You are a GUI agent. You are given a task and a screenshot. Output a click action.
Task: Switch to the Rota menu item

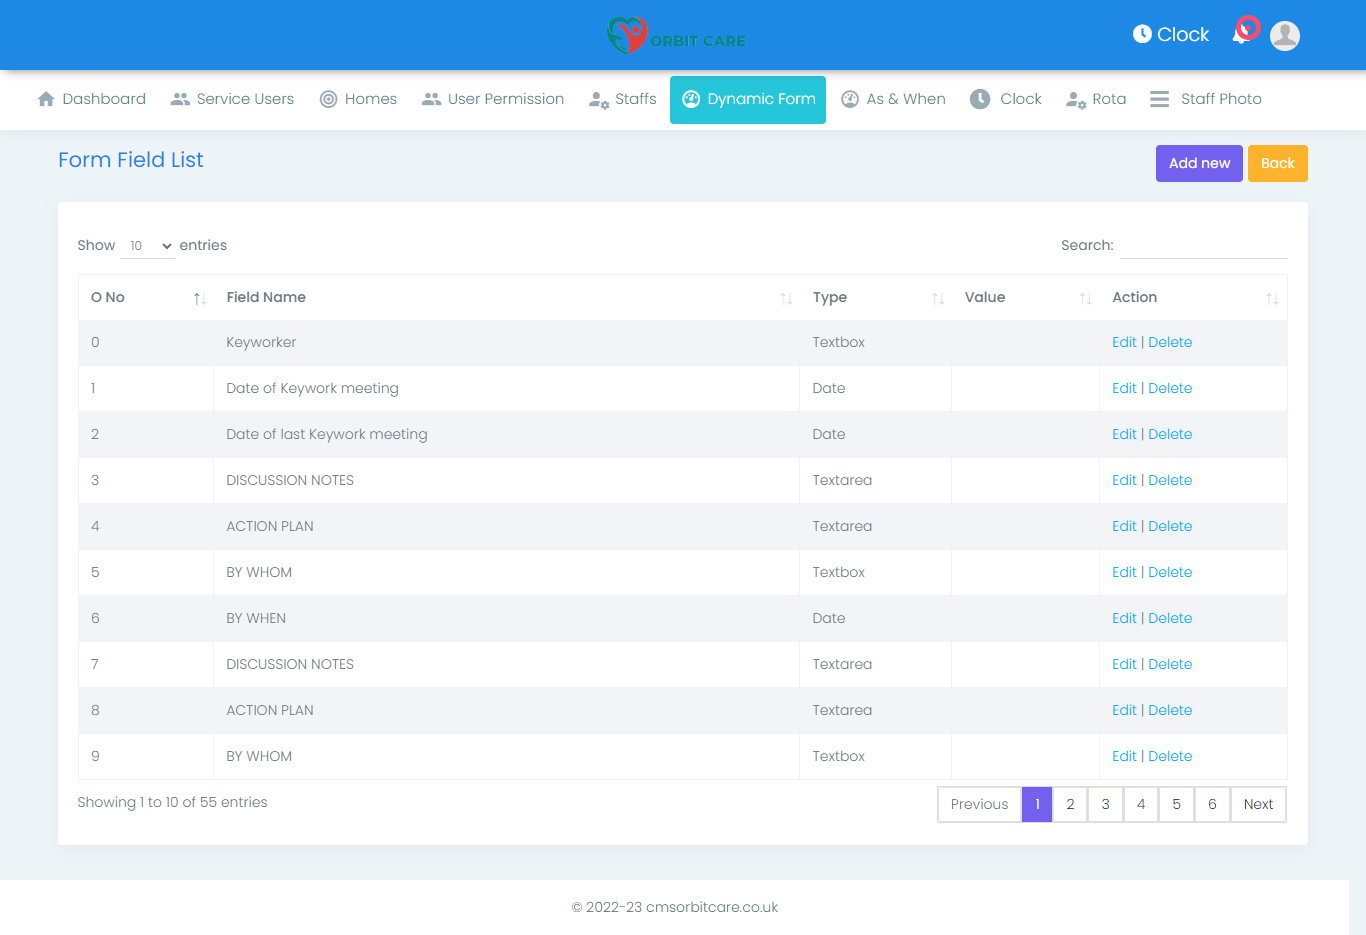click(x=1096, y=98)
